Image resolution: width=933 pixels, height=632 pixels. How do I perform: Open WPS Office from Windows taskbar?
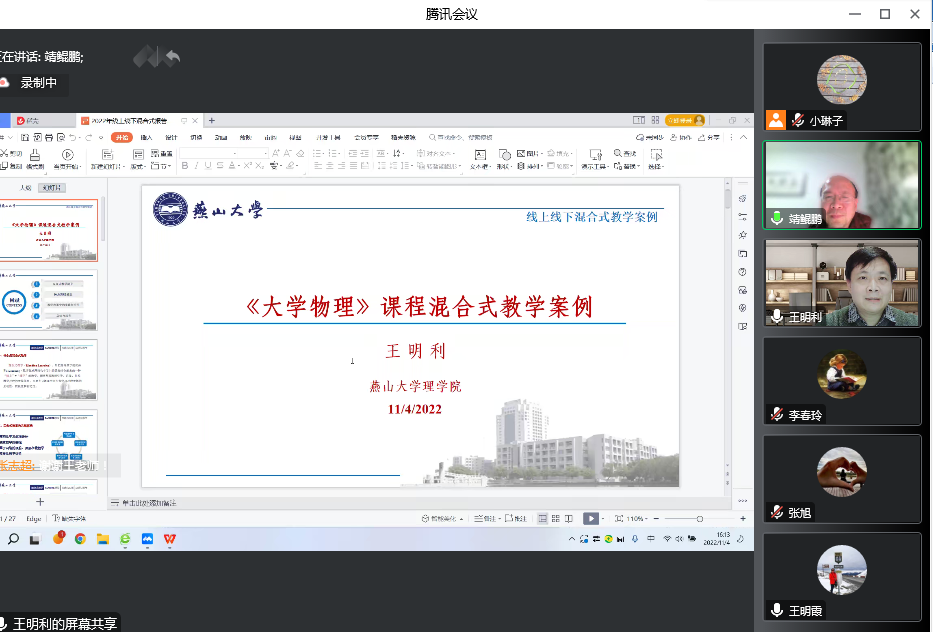[170, 538]
